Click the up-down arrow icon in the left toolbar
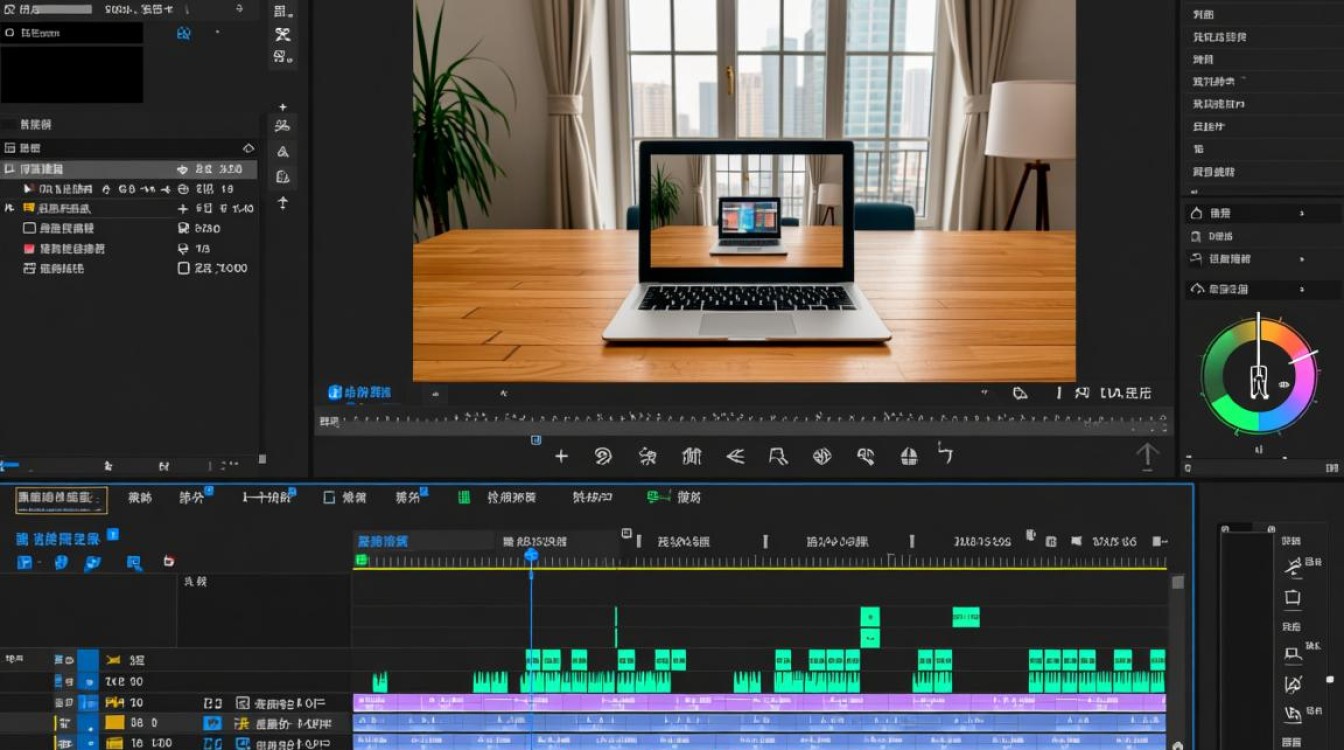The image size is (1344, 750). tap(283, 203)
